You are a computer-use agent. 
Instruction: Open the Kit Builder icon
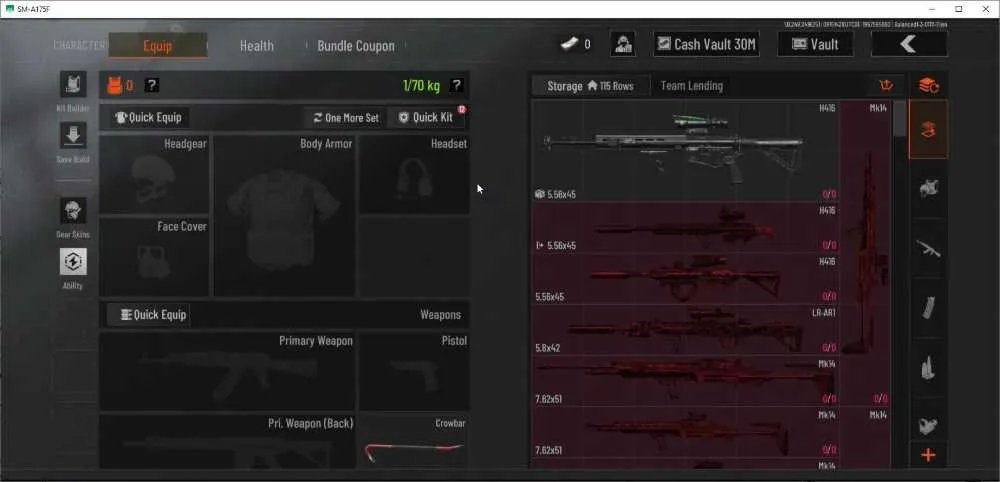click(x=73, y=85)
